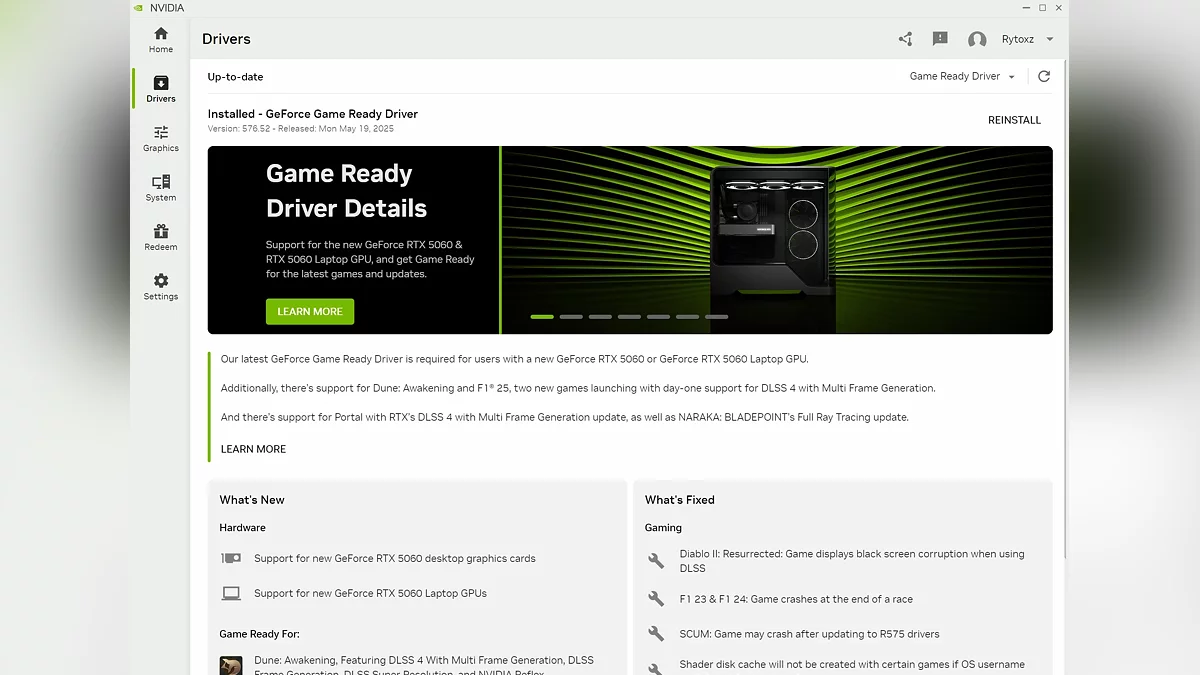Screen dimensions: 1200x675
Task: Open the Redeem gift section
Action: pos(161,237)
